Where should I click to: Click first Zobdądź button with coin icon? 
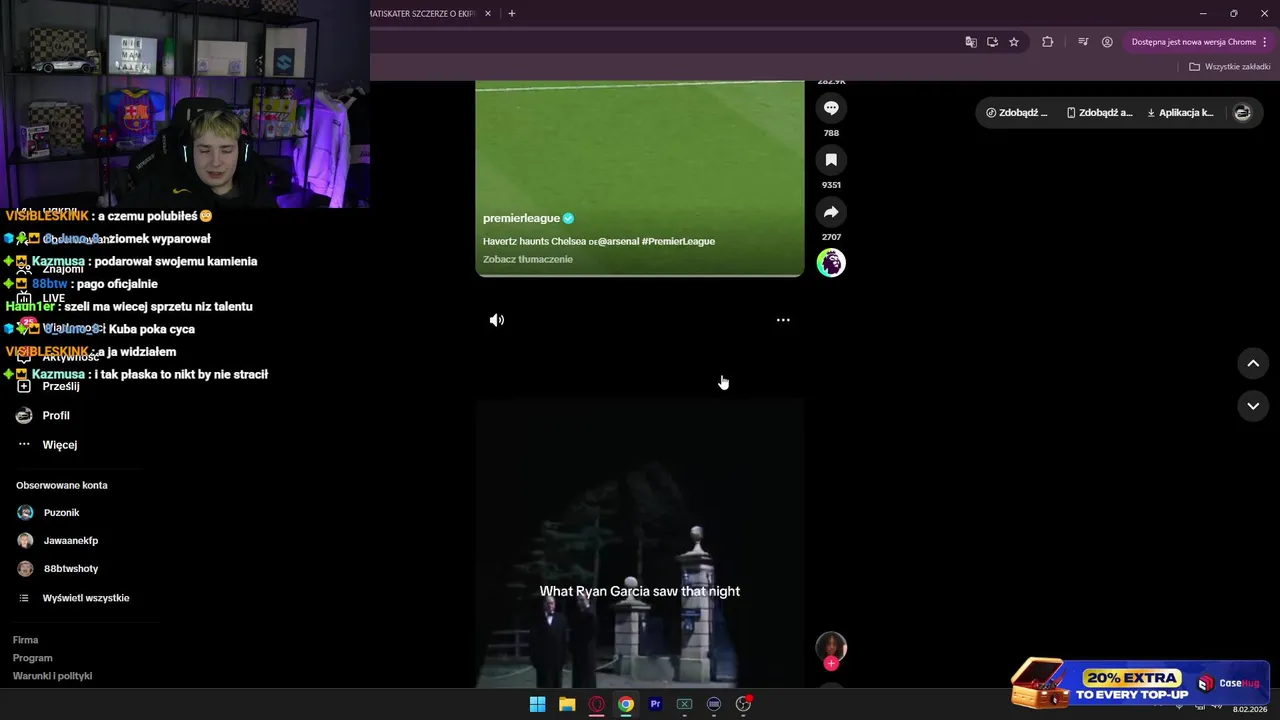tap(1017, 113)
